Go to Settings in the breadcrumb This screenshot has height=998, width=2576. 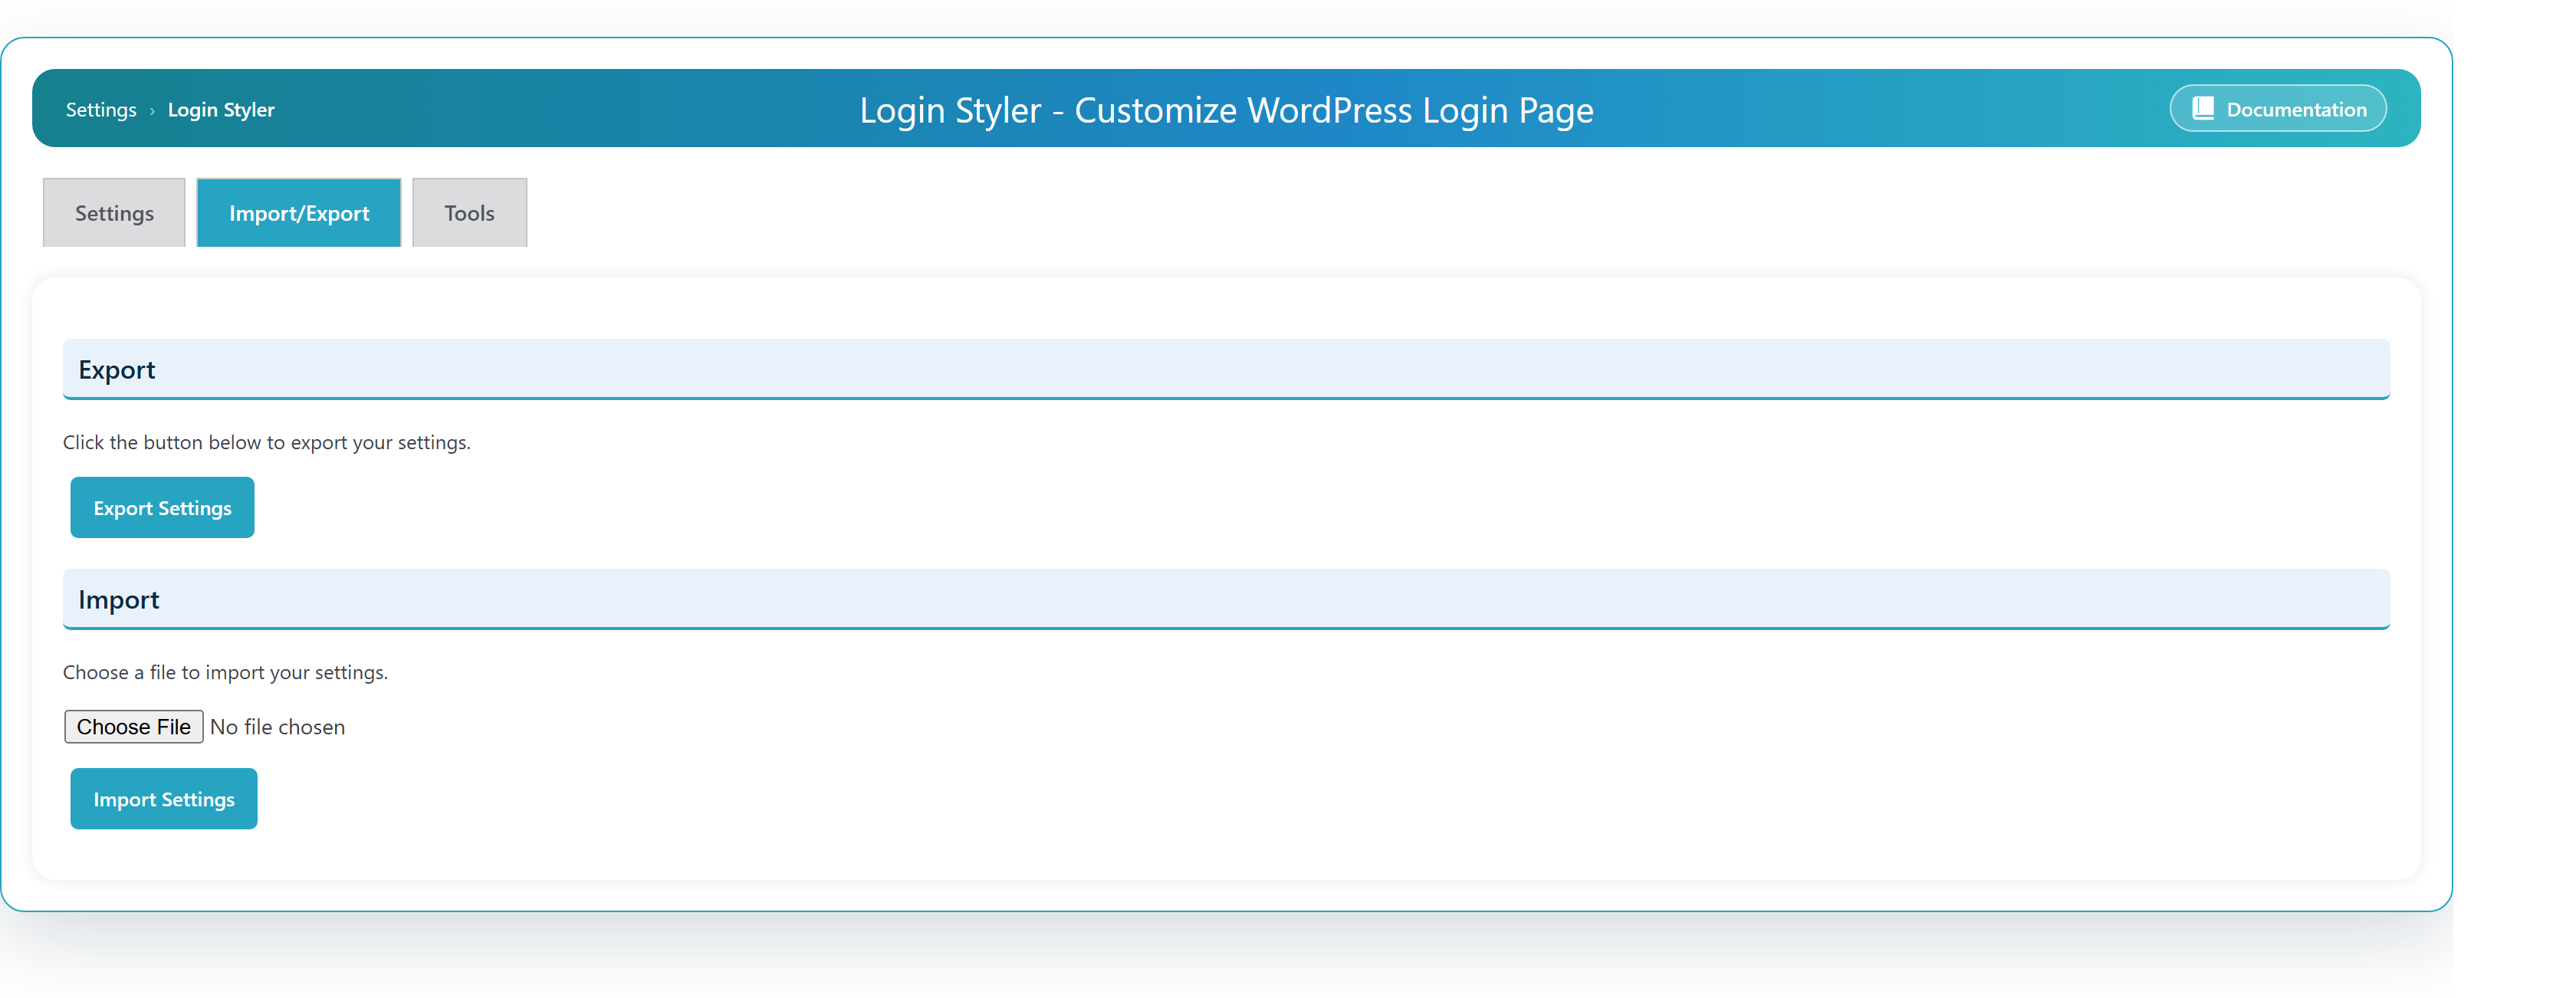click(x=101, y=109)
